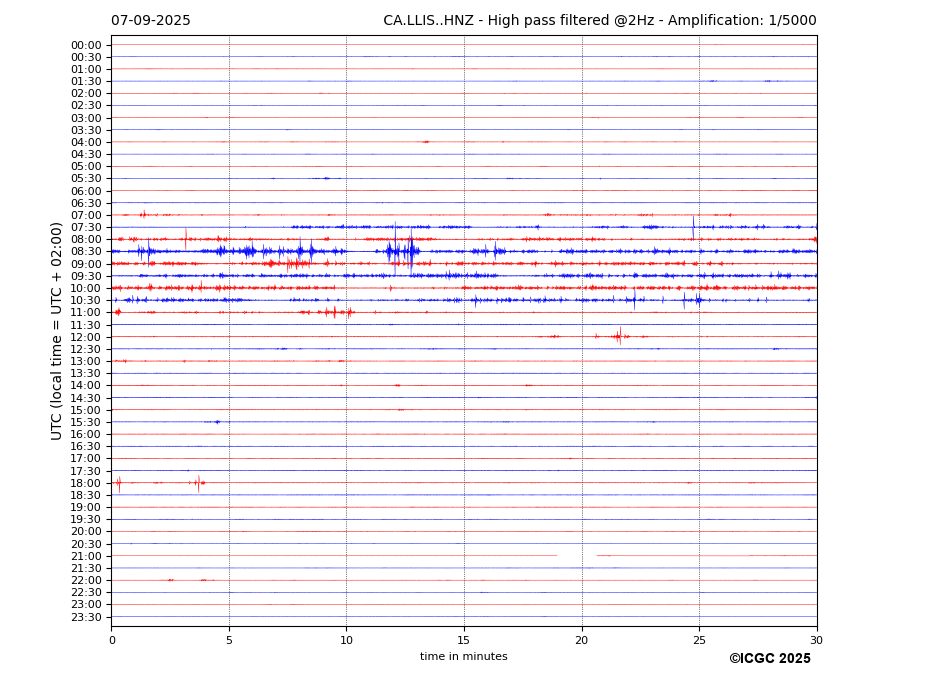Select the 13:00 time row label
Image resolution: width=927 pixels, height=696 pixels.
click(x=86, y=361)
